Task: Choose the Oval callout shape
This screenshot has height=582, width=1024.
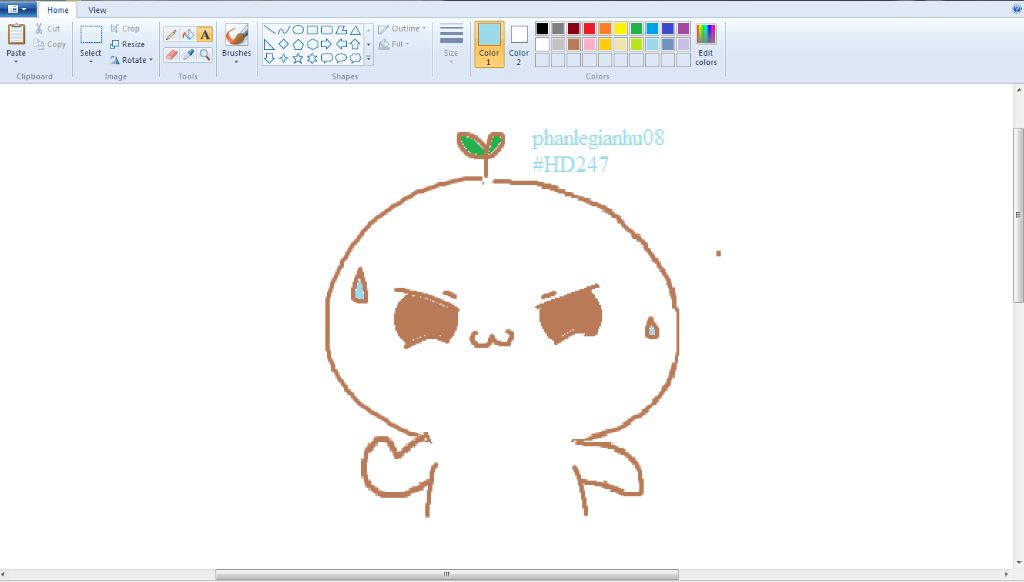Action: [341, 58]
